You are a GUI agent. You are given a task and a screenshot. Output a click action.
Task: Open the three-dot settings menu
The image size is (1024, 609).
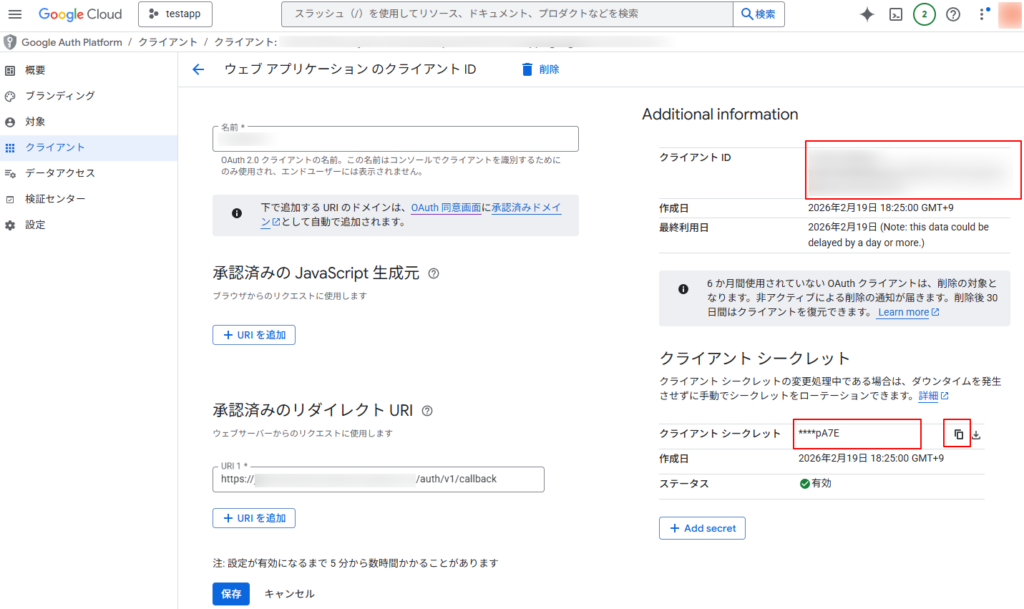[981, 14]
